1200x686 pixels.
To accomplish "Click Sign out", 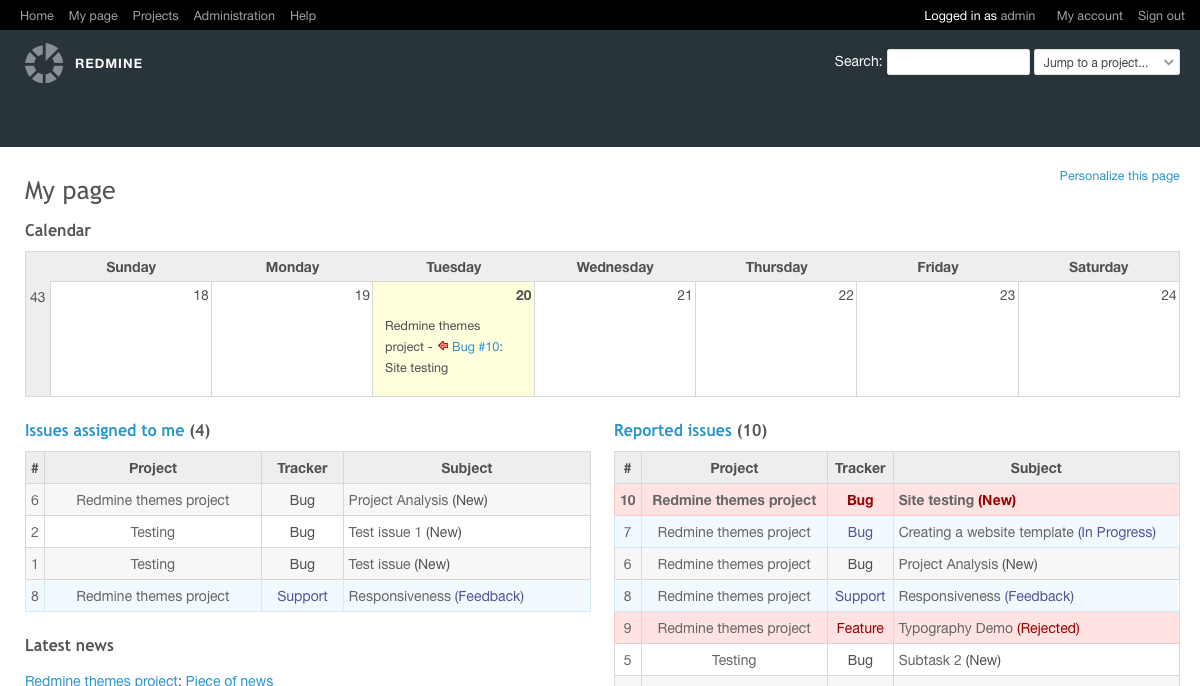I will [x=1161, y=15].
